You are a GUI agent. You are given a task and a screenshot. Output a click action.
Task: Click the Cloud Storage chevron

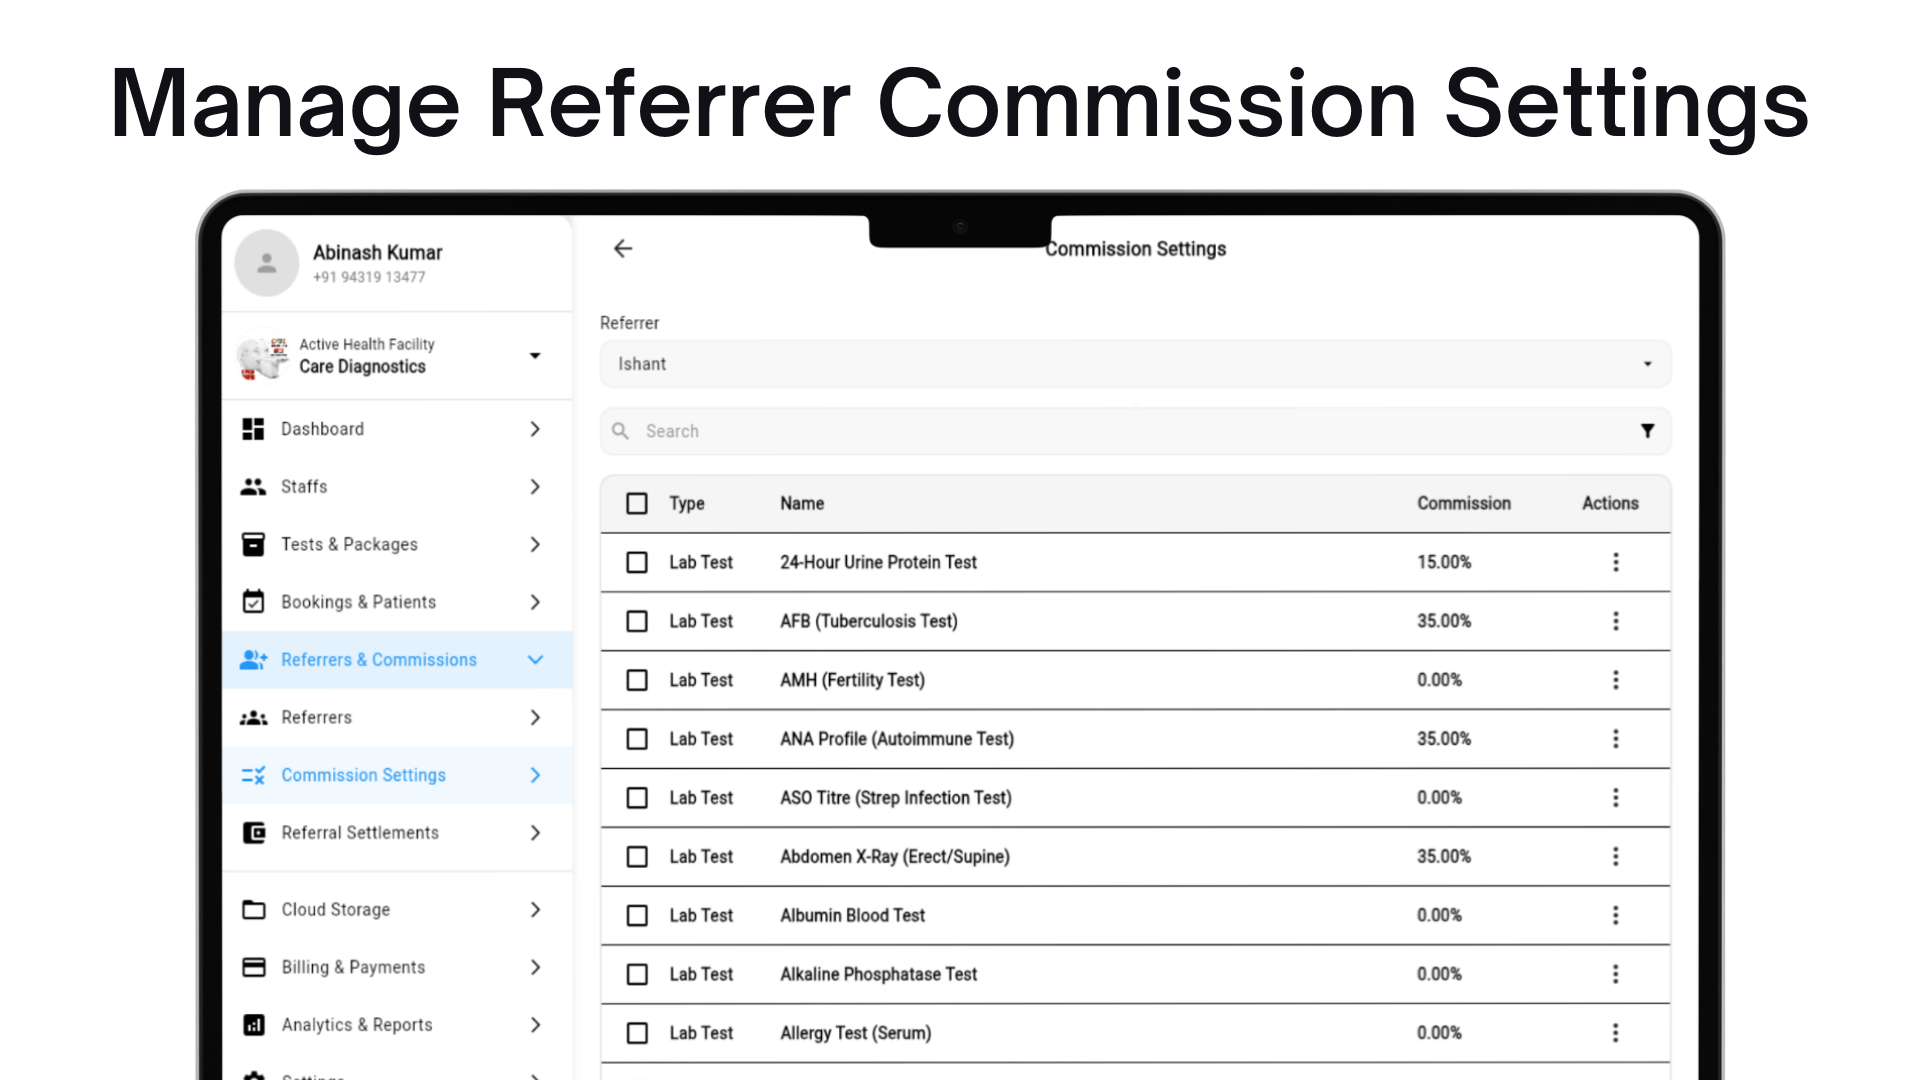pos(535,910)
